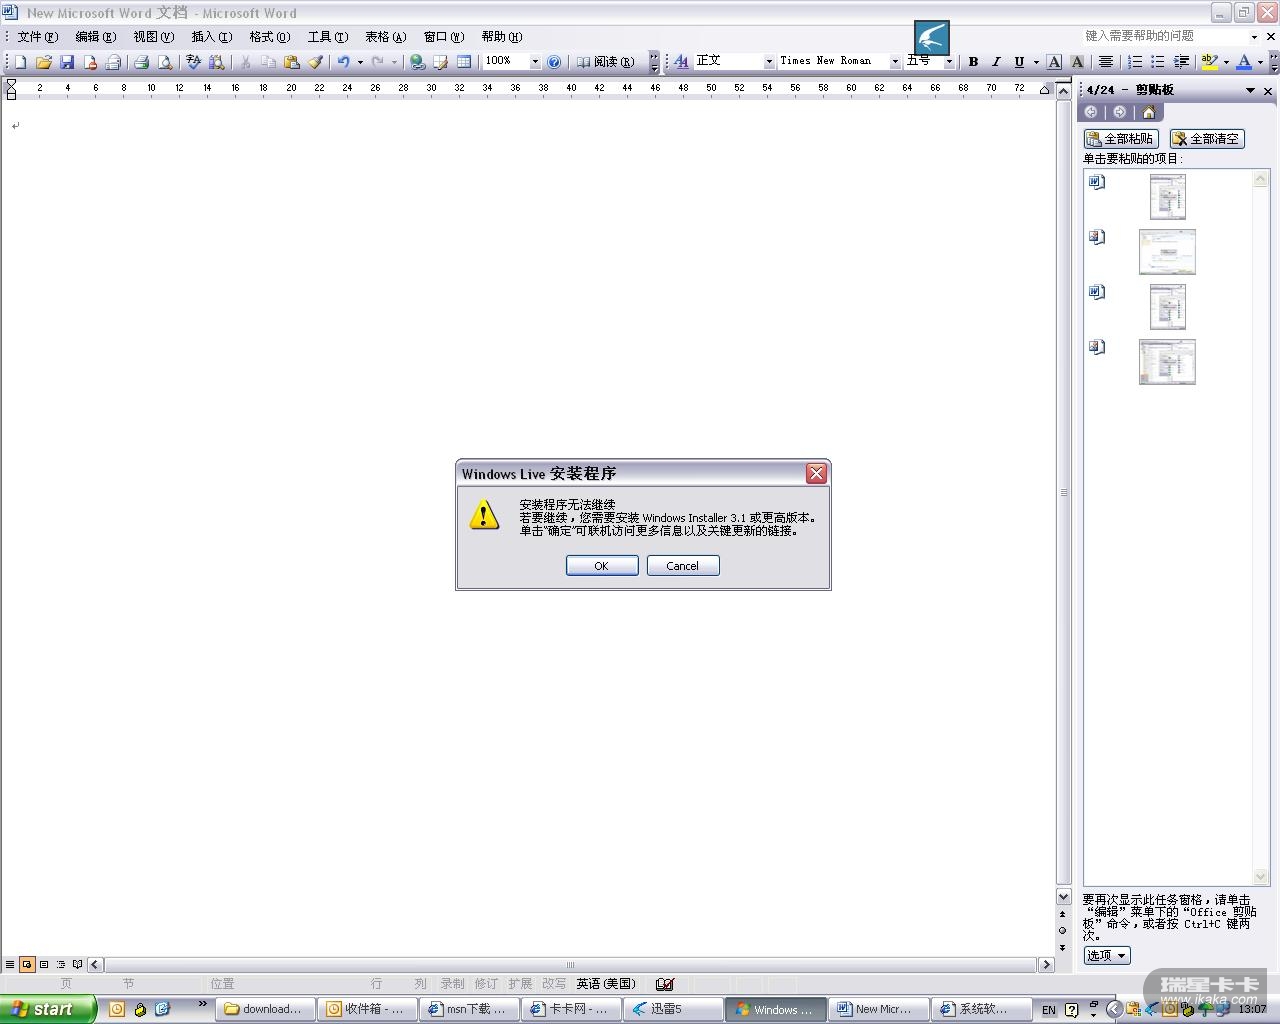Click the tables and borders pencil icon
This screenshot has height=1024, width=1280.
440,62
